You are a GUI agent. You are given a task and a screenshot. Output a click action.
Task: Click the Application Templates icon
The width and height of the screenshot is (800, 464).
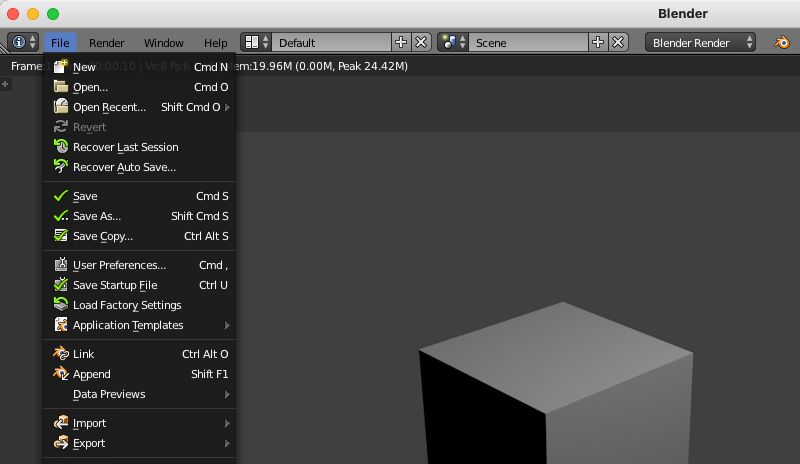(61, 324)
